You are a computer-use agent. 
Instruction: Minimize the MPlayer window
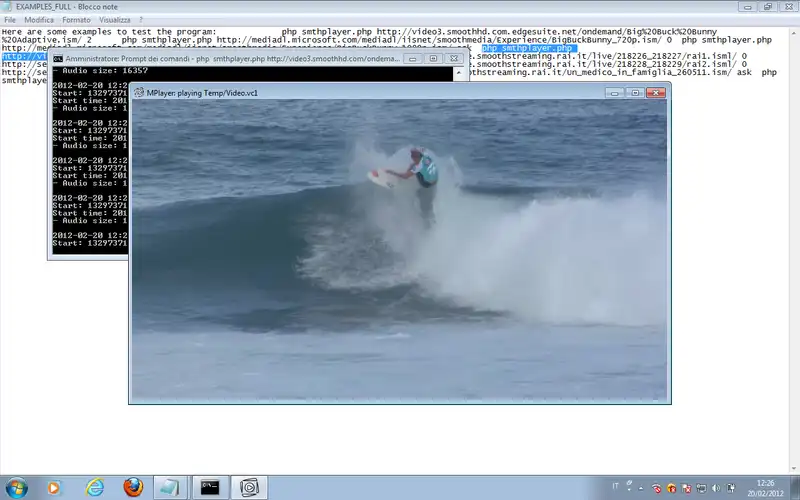[x=614, y=93]
